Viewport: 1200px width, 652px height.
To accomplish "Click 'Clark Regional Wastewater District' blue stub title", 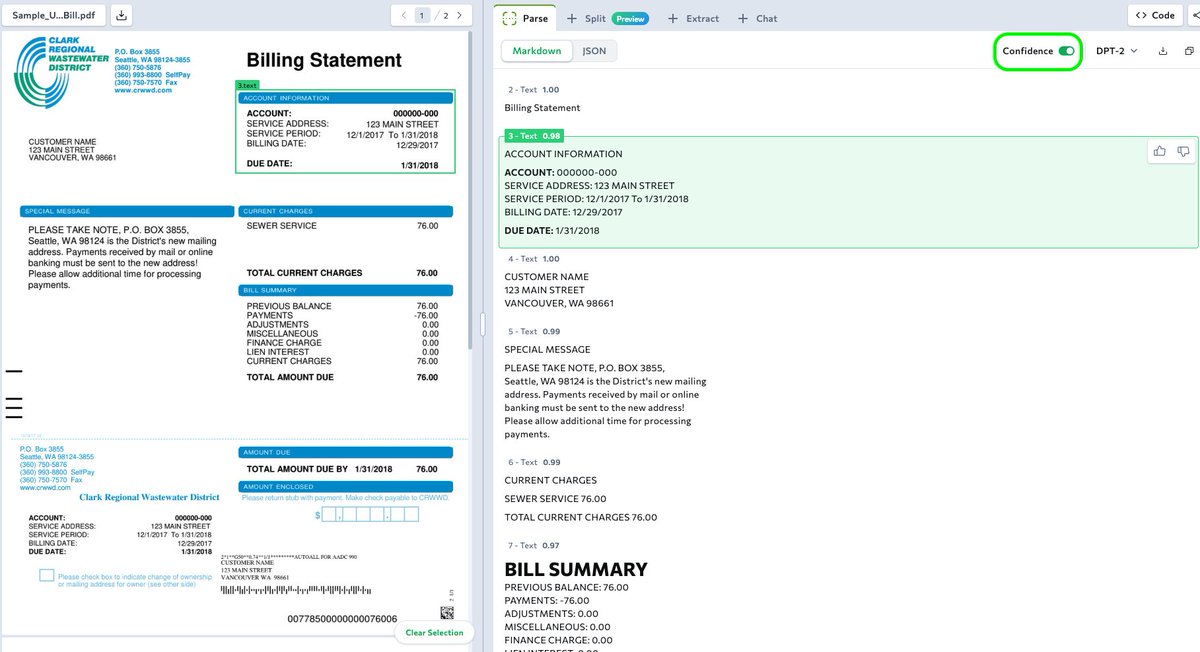I will (x=149, y=497).
